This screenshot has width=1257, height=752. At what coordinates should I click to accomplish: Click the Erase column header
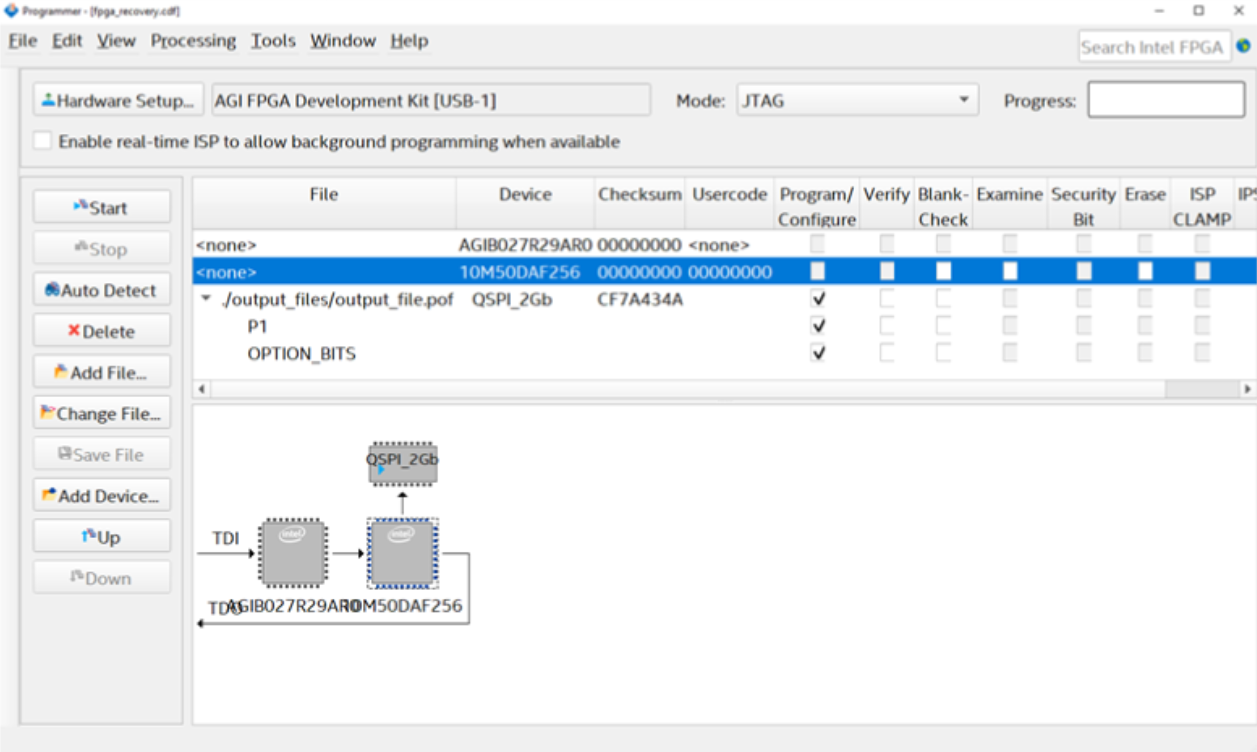click(1145, 205)
